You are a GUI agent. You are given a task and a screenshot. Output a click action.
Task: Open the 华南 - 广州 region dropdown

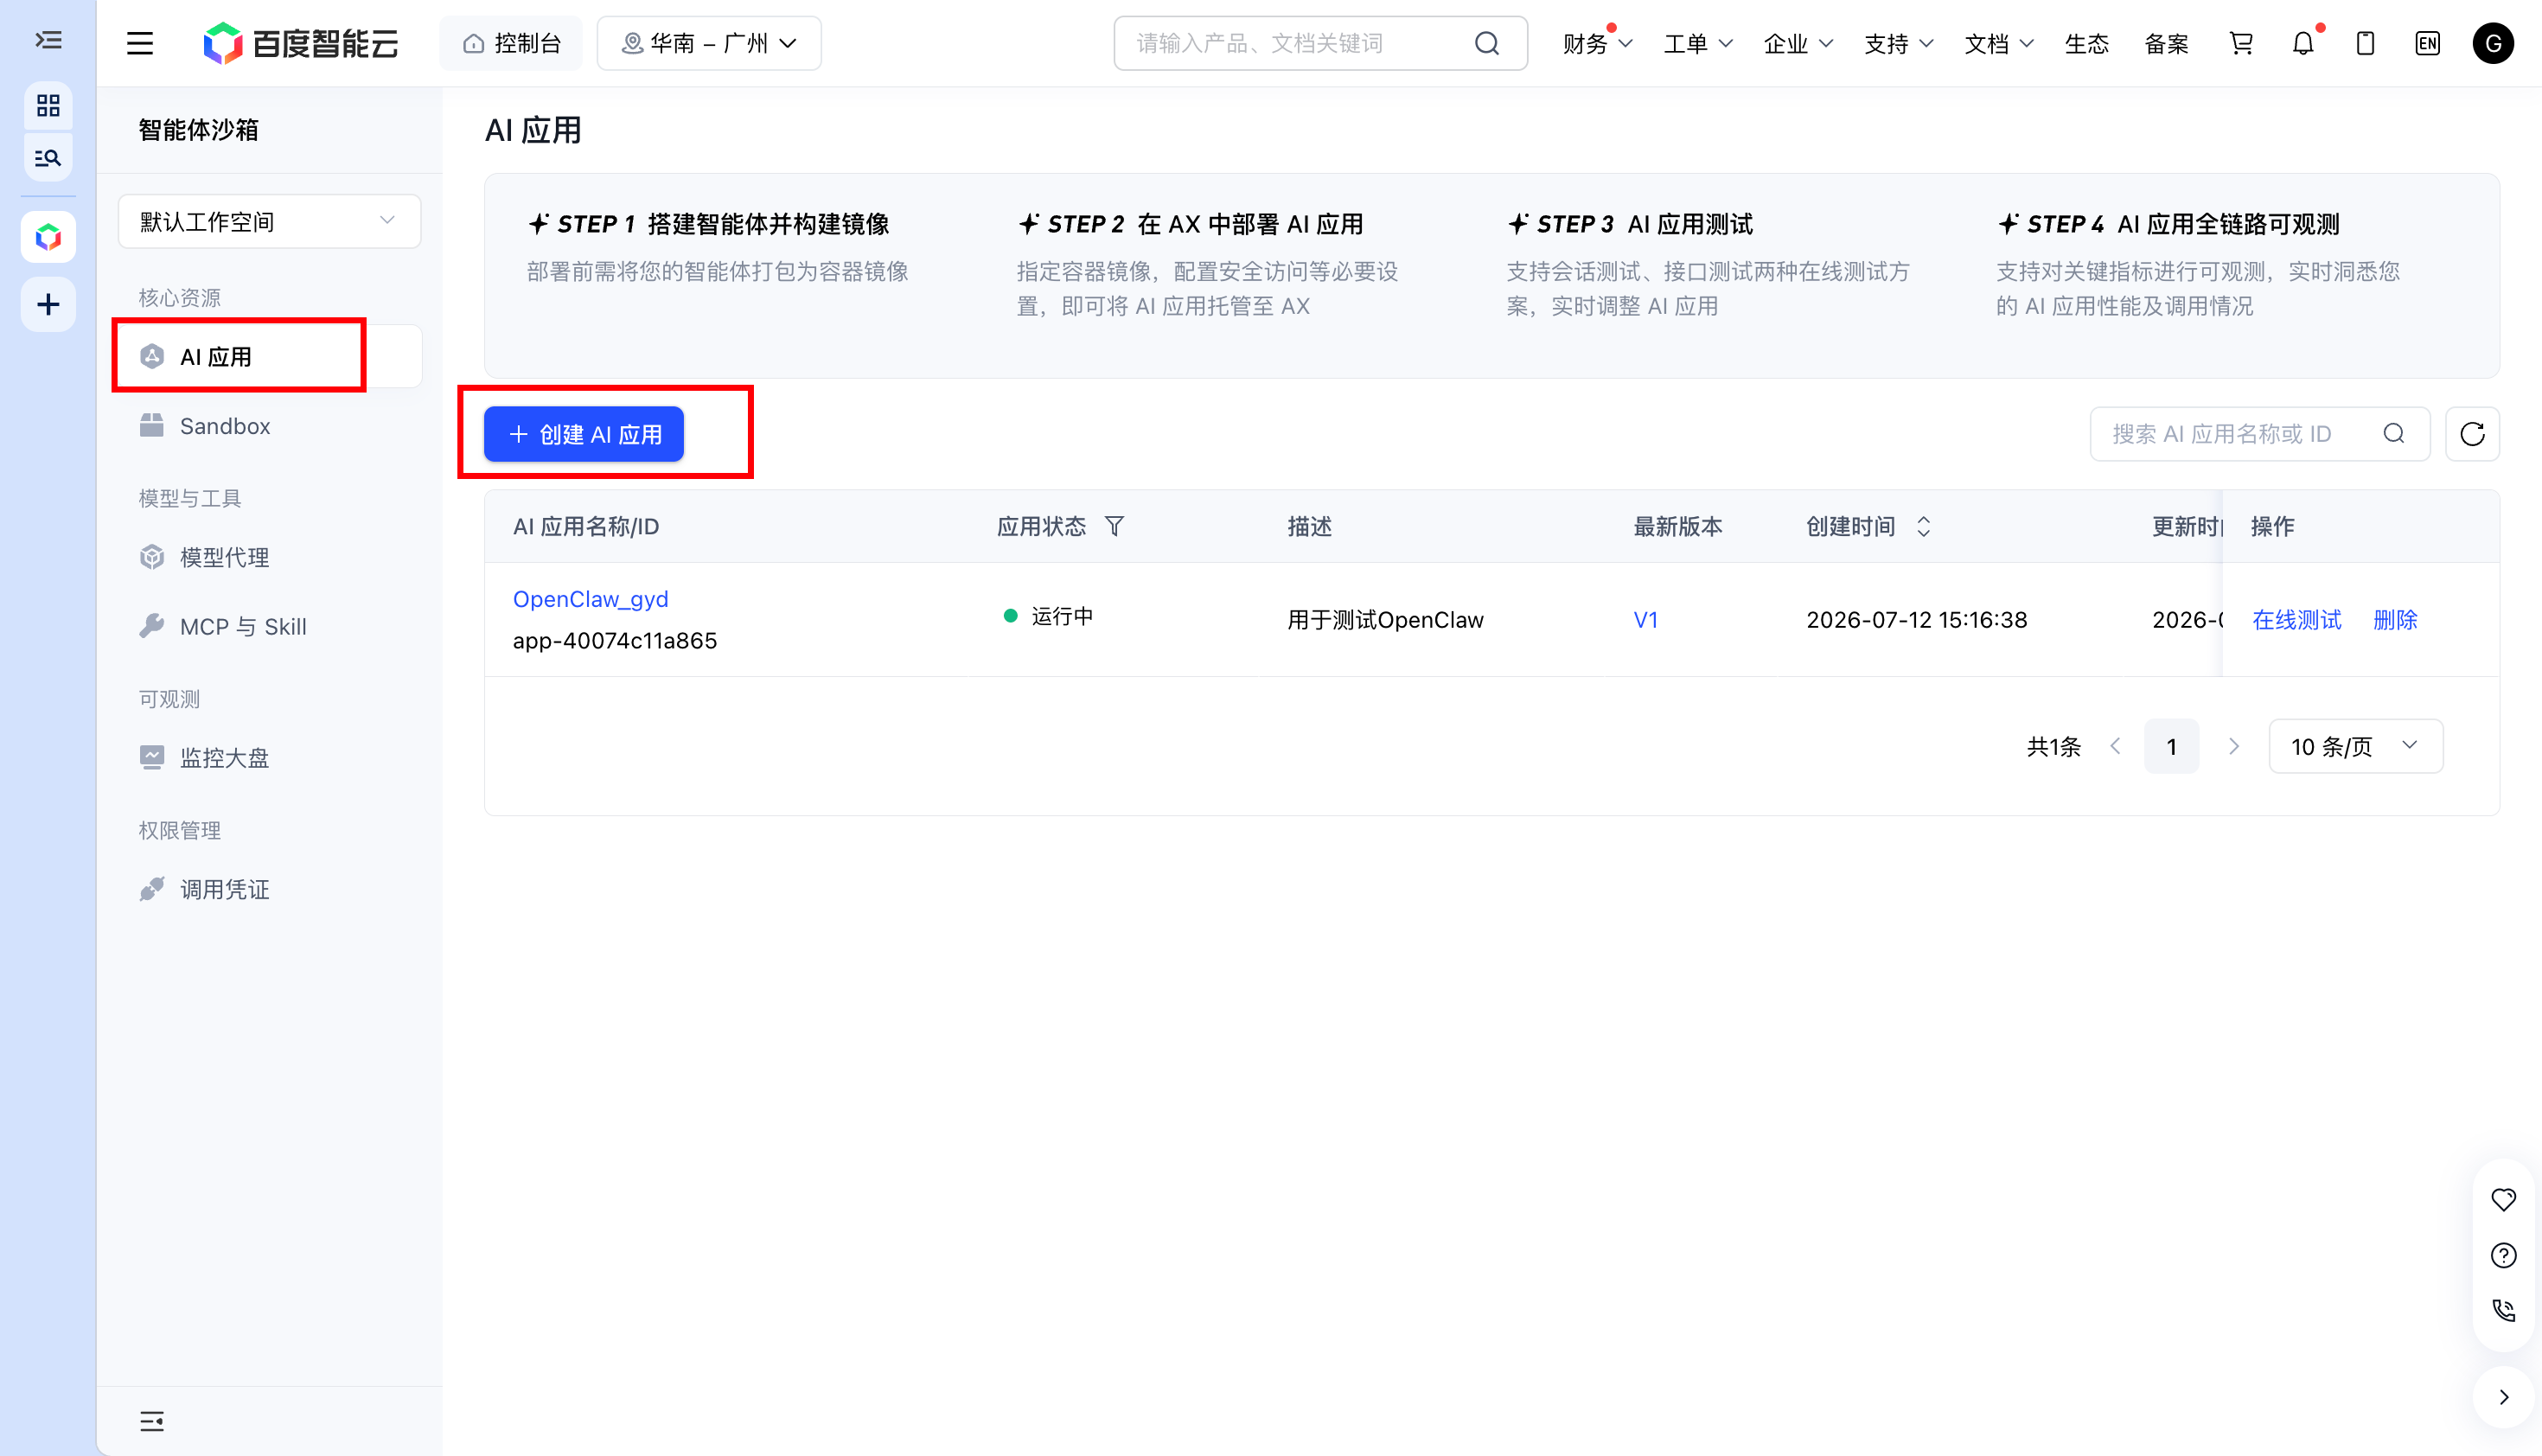[x=709, y=43]
